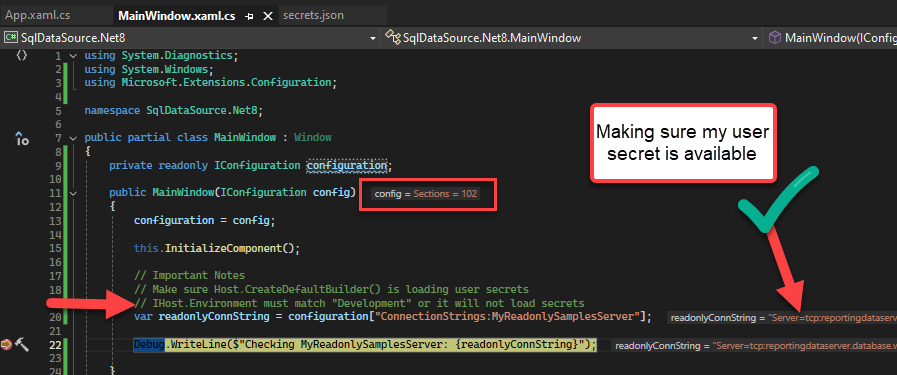
Task: Toggle the breakpoint on line 22
Action: pos(6,344)
